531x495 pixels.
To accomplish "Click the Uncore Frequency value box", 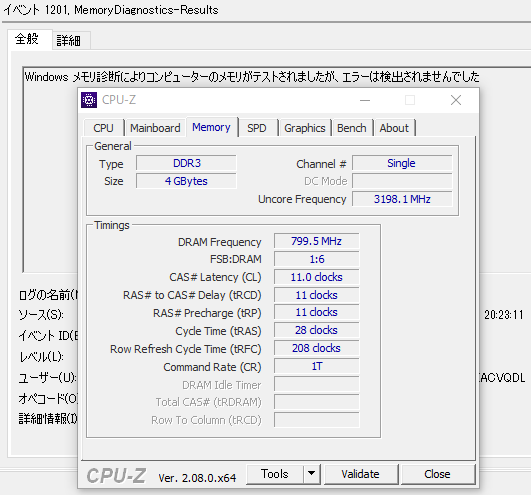I will pos(402,199).
